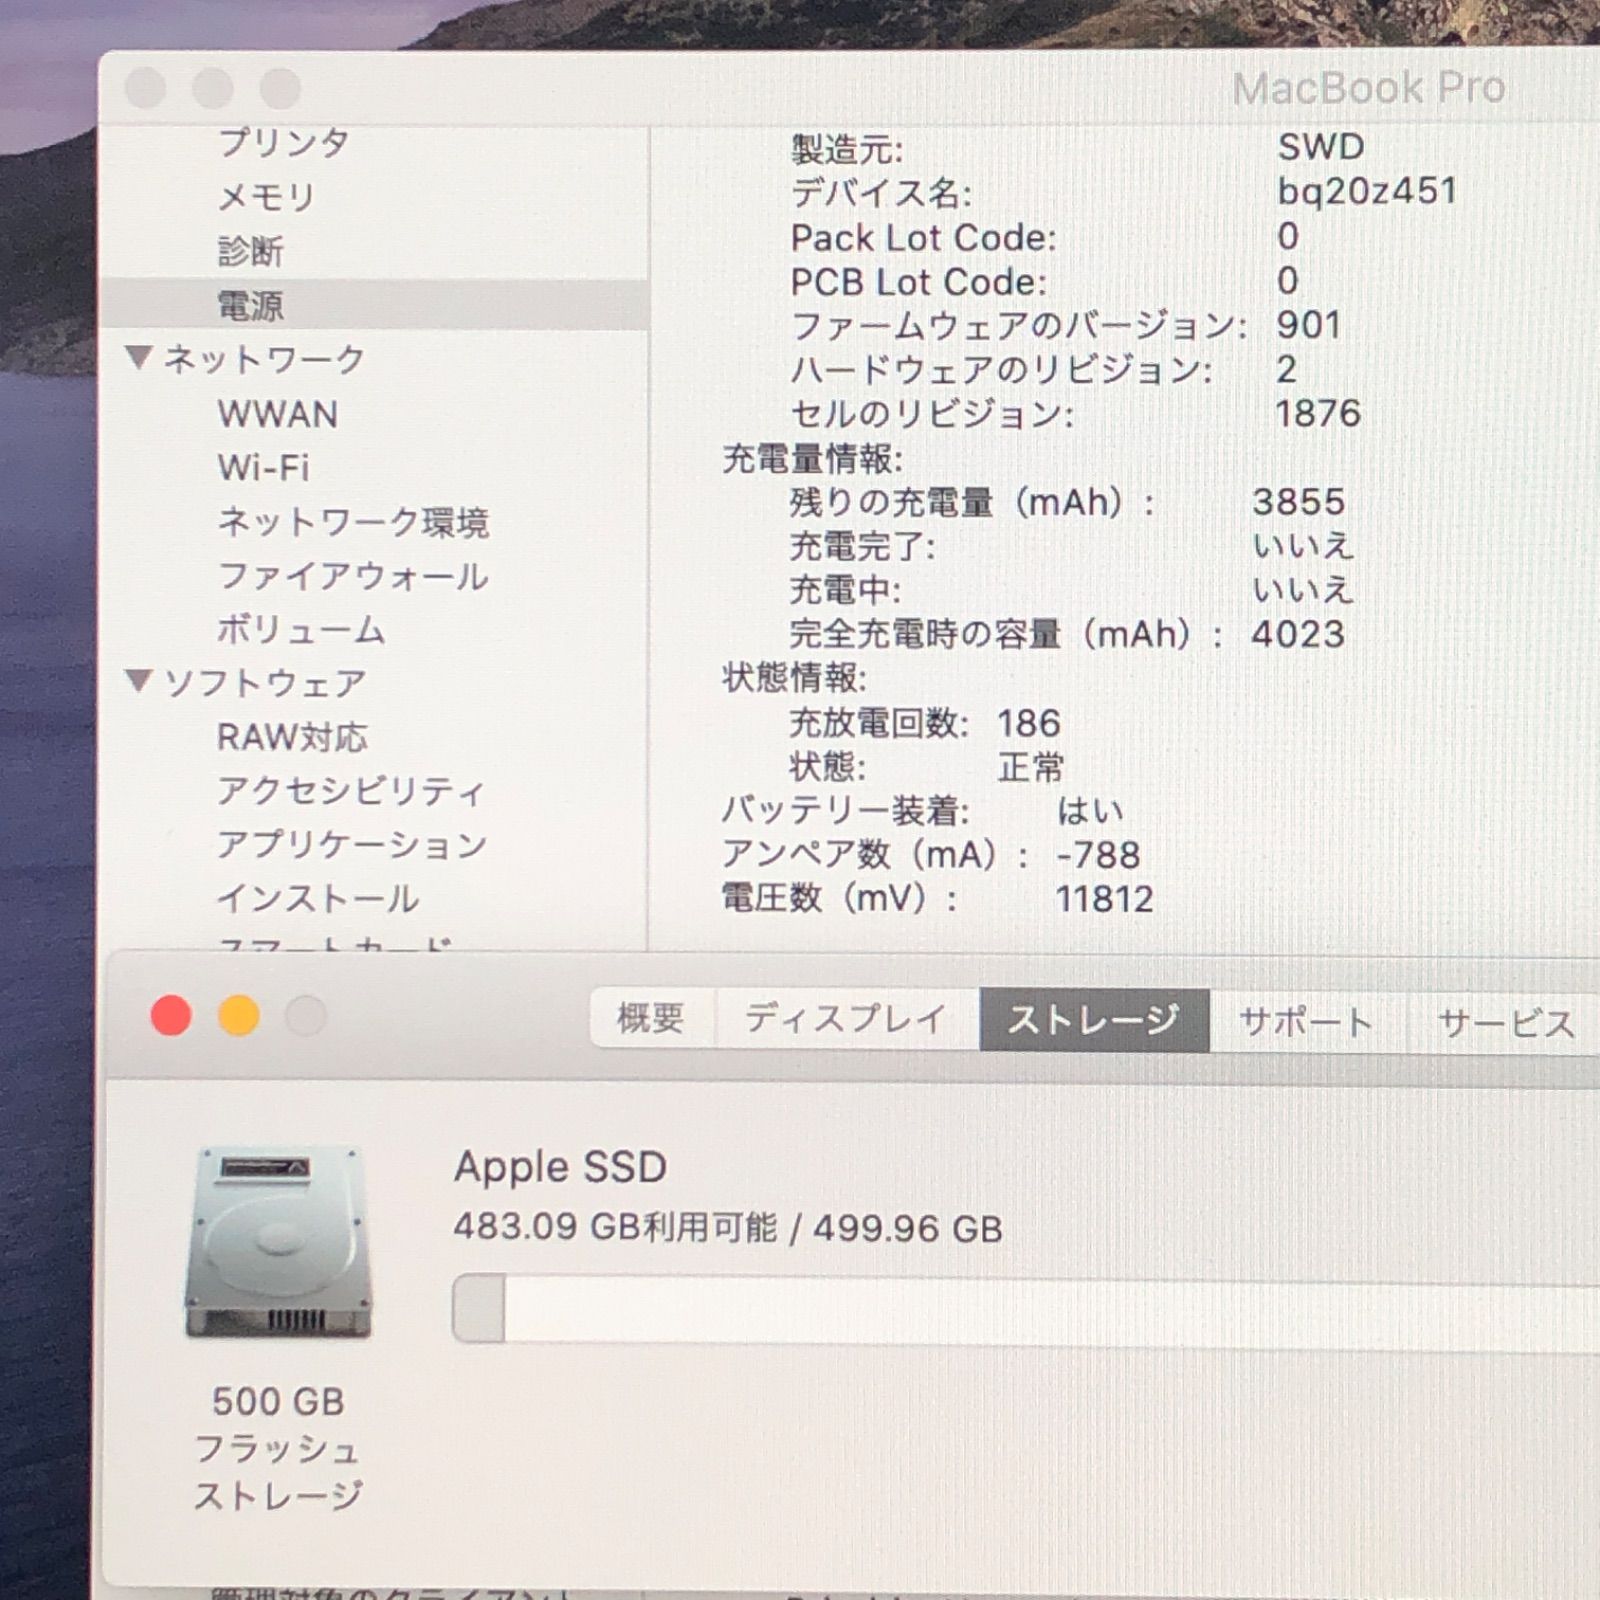The image size is (1600, 1600).
Task: Select RAW対応 under ソフトウェア
Action: [292, 738]
